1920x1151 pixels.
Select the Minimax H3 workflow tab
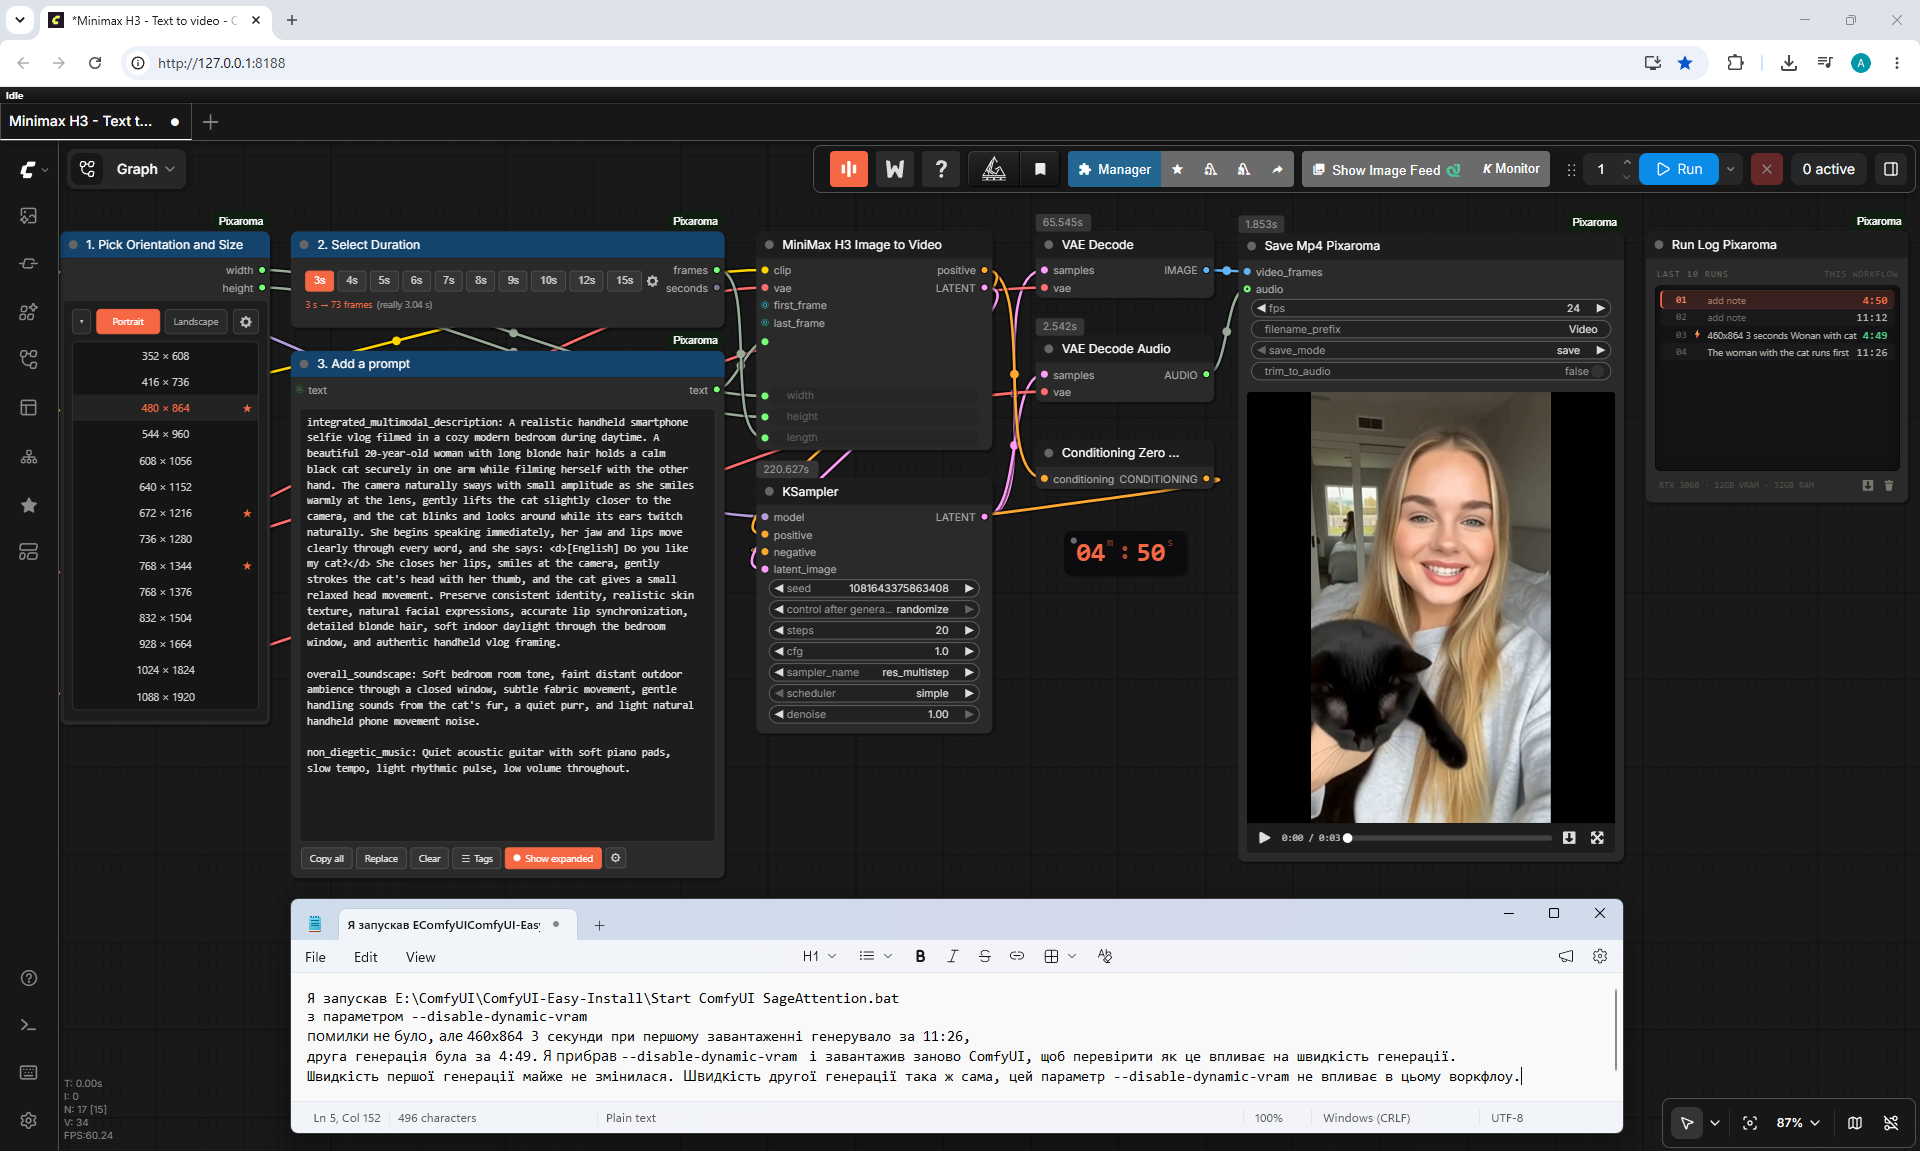[94, 121]
